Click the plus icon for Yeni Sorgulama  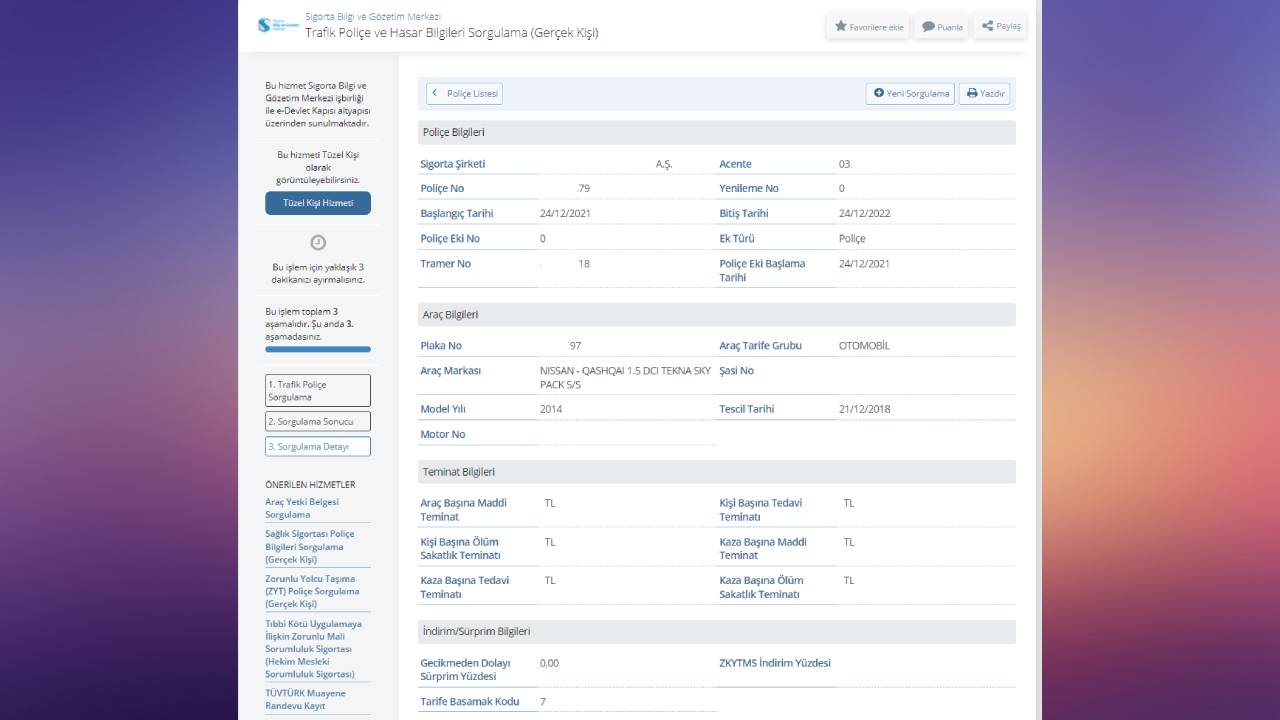[879, 93]
